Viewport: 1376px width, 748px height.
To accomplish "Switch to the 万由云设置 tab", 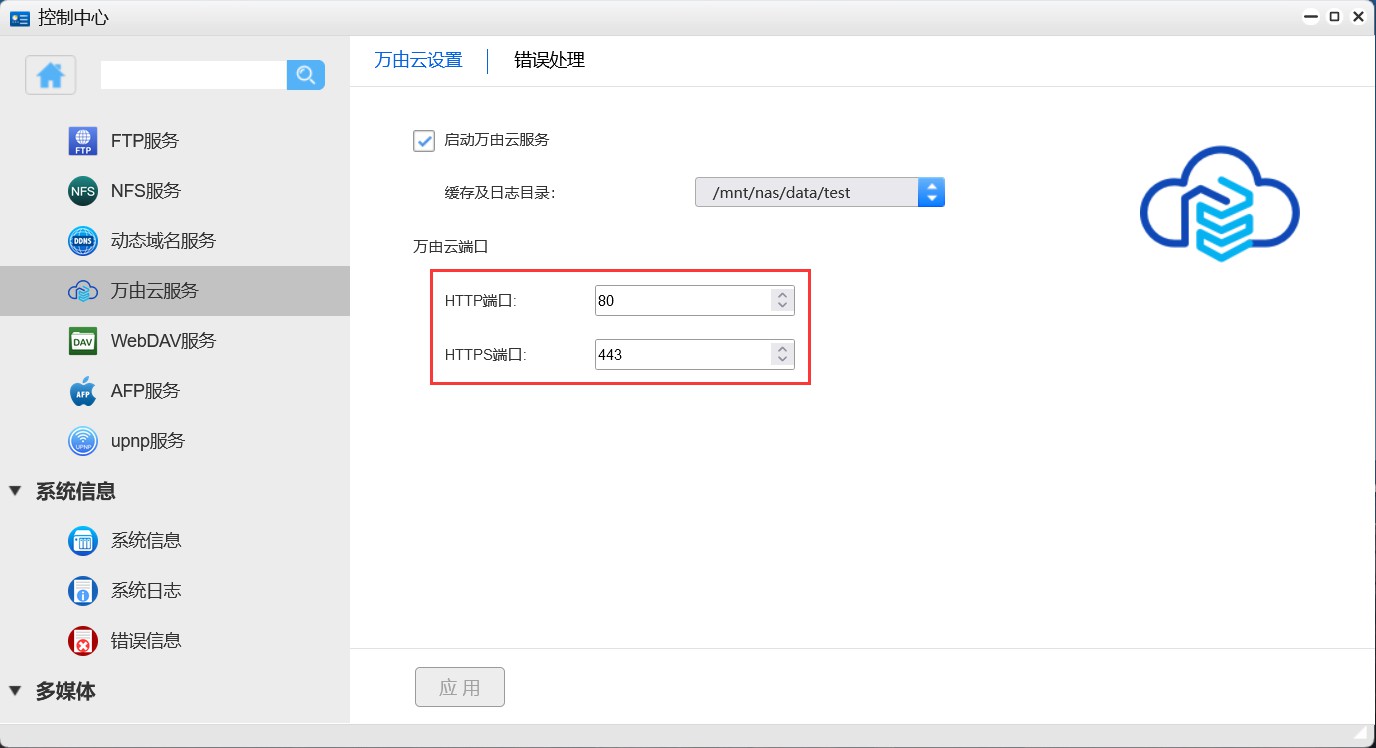I will click(418, 60).
